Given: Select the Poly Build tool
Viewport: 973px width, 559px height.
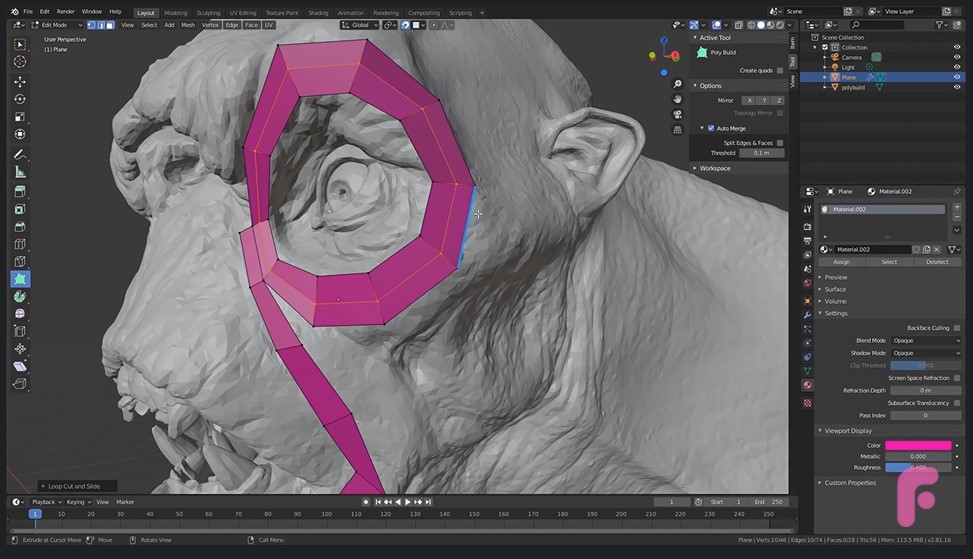Looking at the screenshot, I should tap(20, 279).
